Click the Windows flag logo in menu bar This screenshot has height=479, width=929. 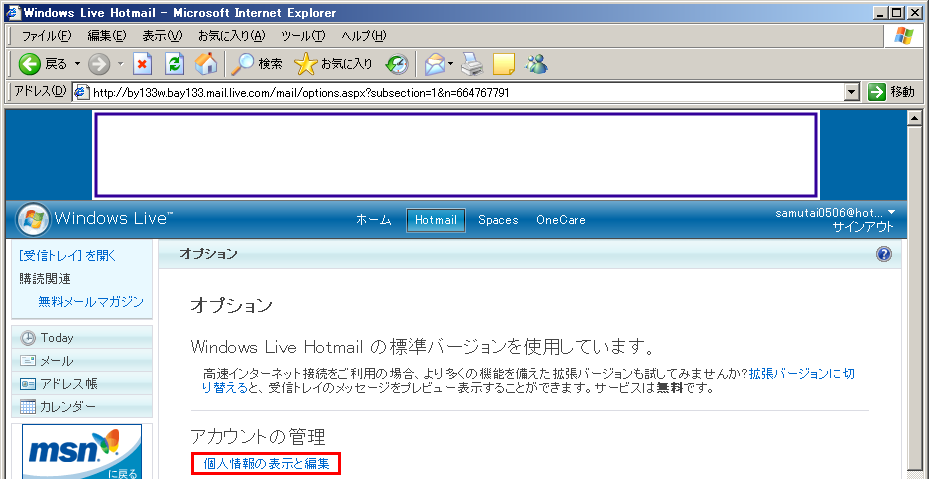[x=903, y=36]
